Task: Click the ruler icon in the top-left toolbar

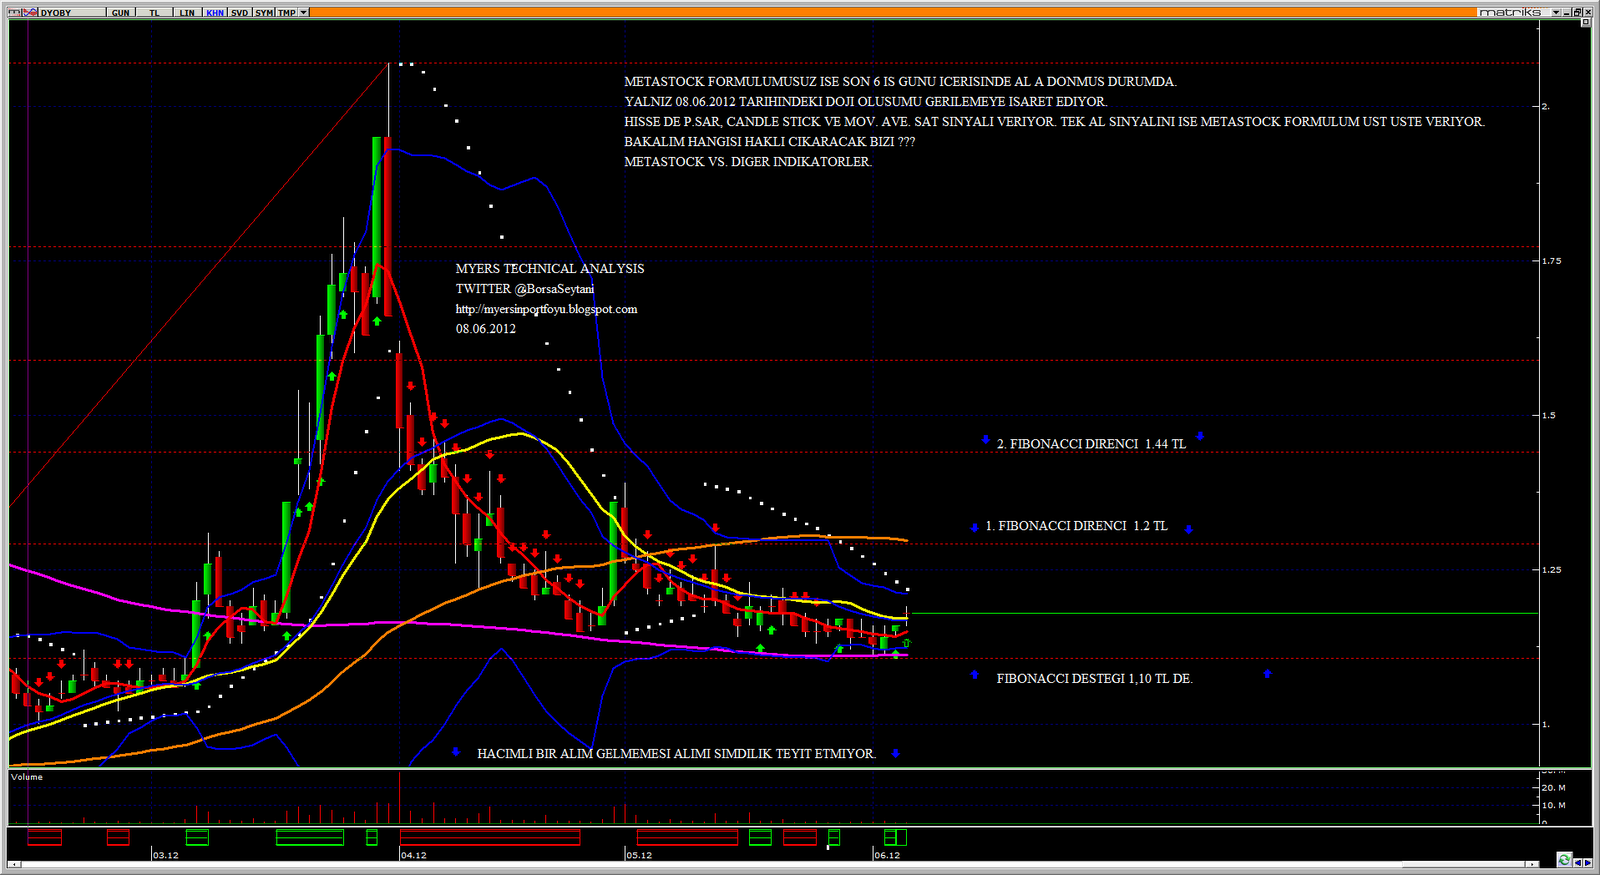Action: click(14, 12)
